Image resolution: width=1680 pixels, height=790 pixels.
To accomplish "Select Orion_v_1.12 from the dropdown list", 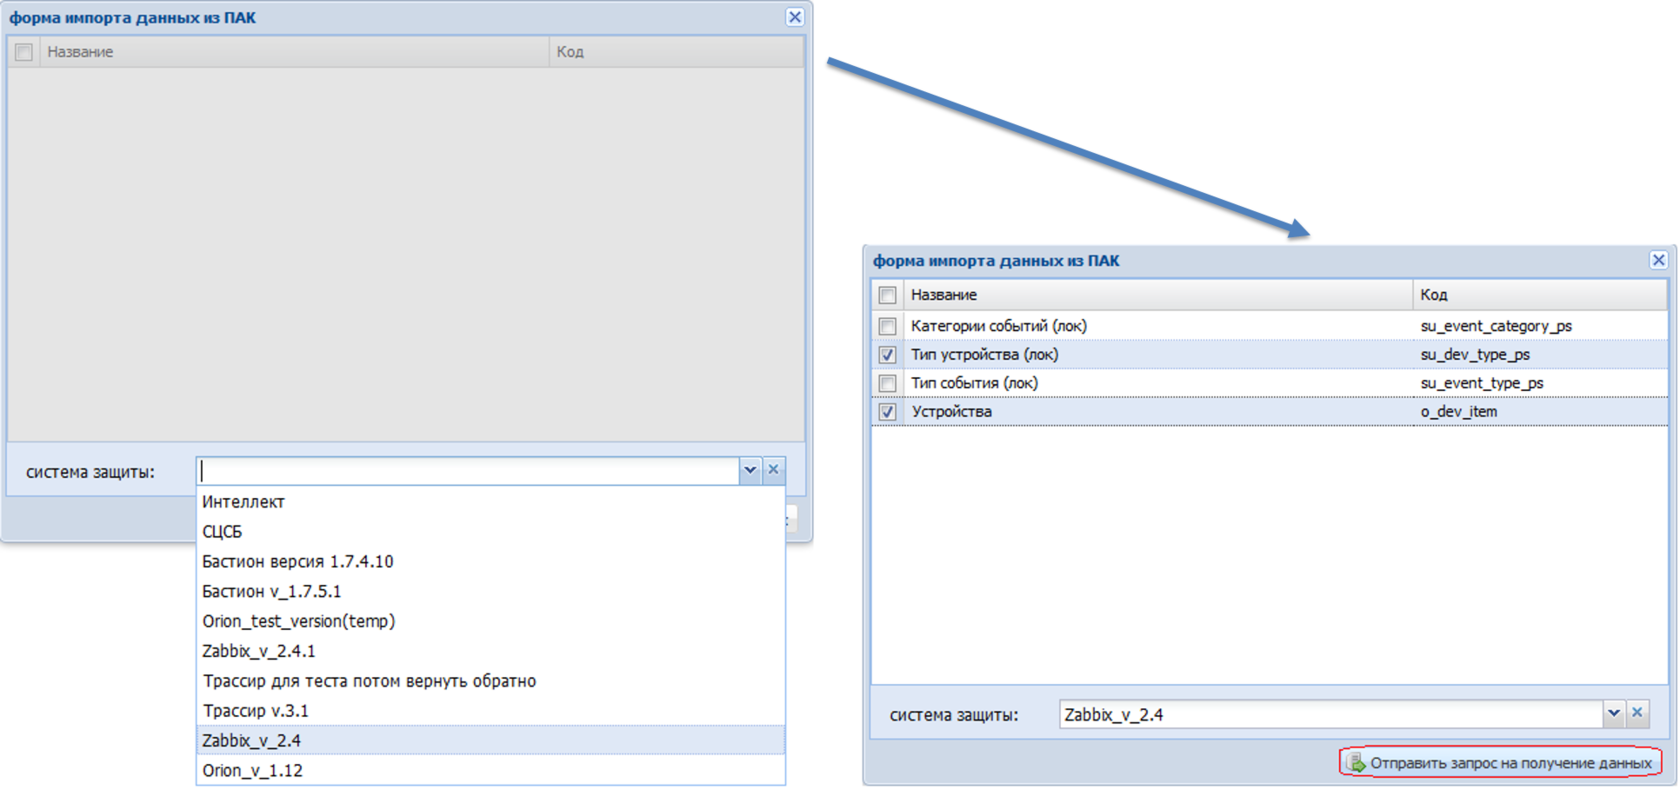I will (490, 771).
